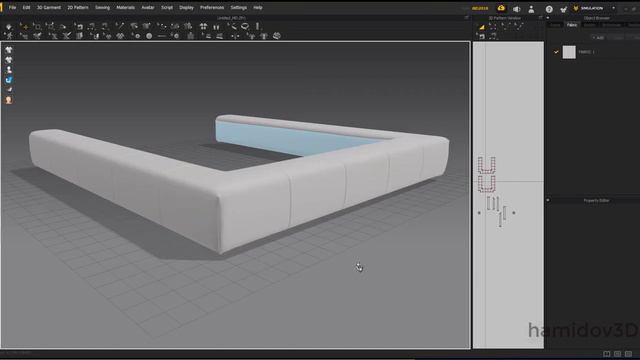Click the lasso-shaped icon in 3D toolbar

(245, 27)
